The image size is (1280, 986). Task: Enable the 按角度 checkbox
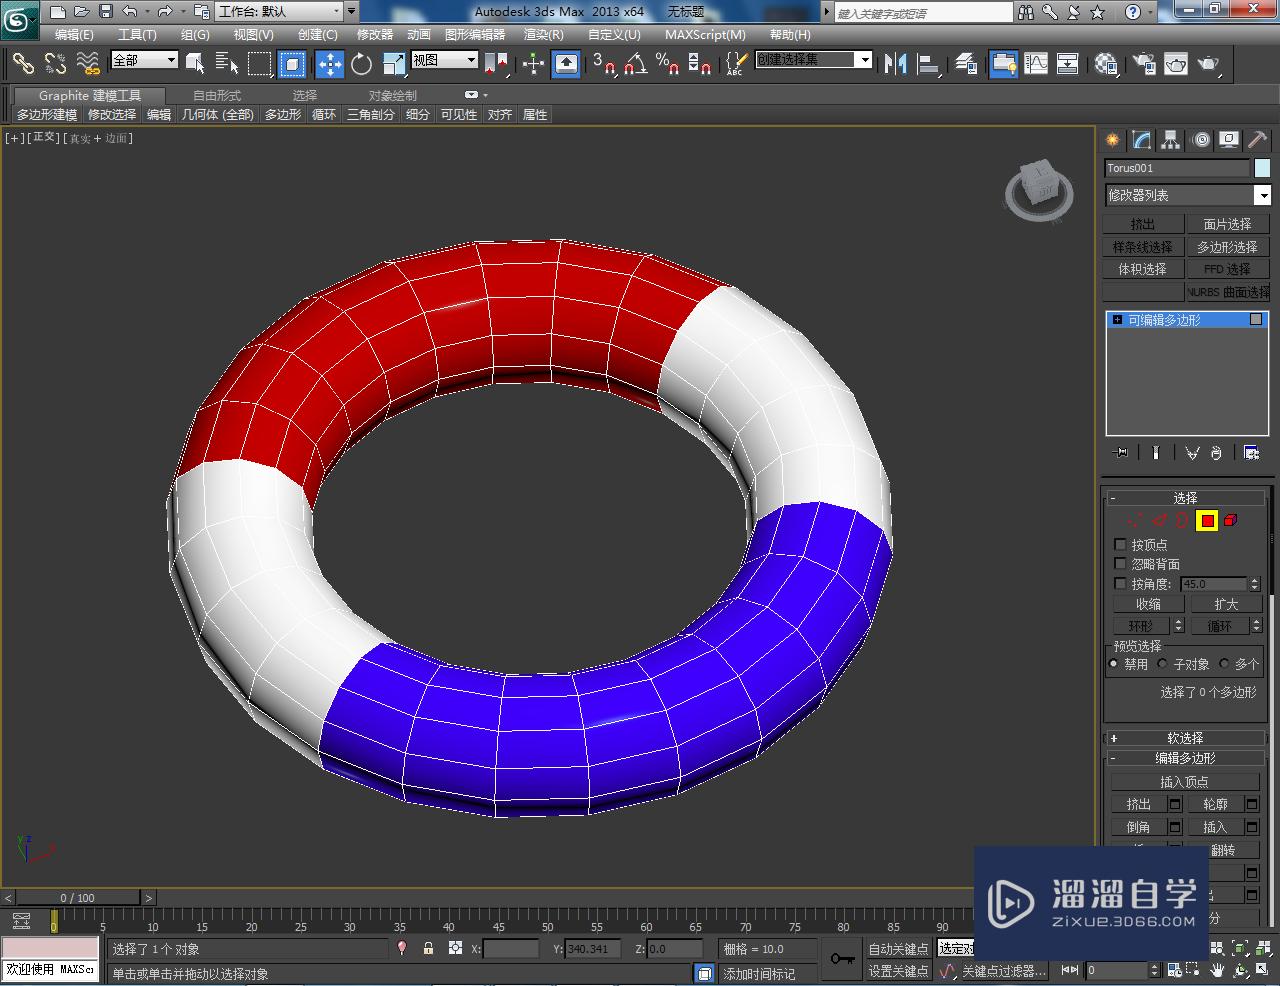(1120, 584)
